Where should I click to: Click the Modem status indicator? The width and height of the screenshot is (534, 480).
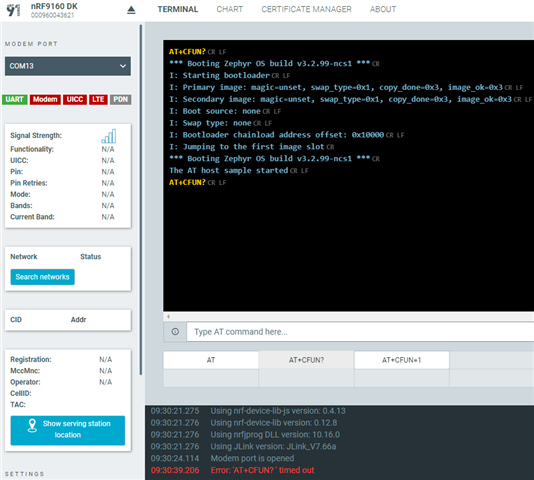click(x=45, y=99)
